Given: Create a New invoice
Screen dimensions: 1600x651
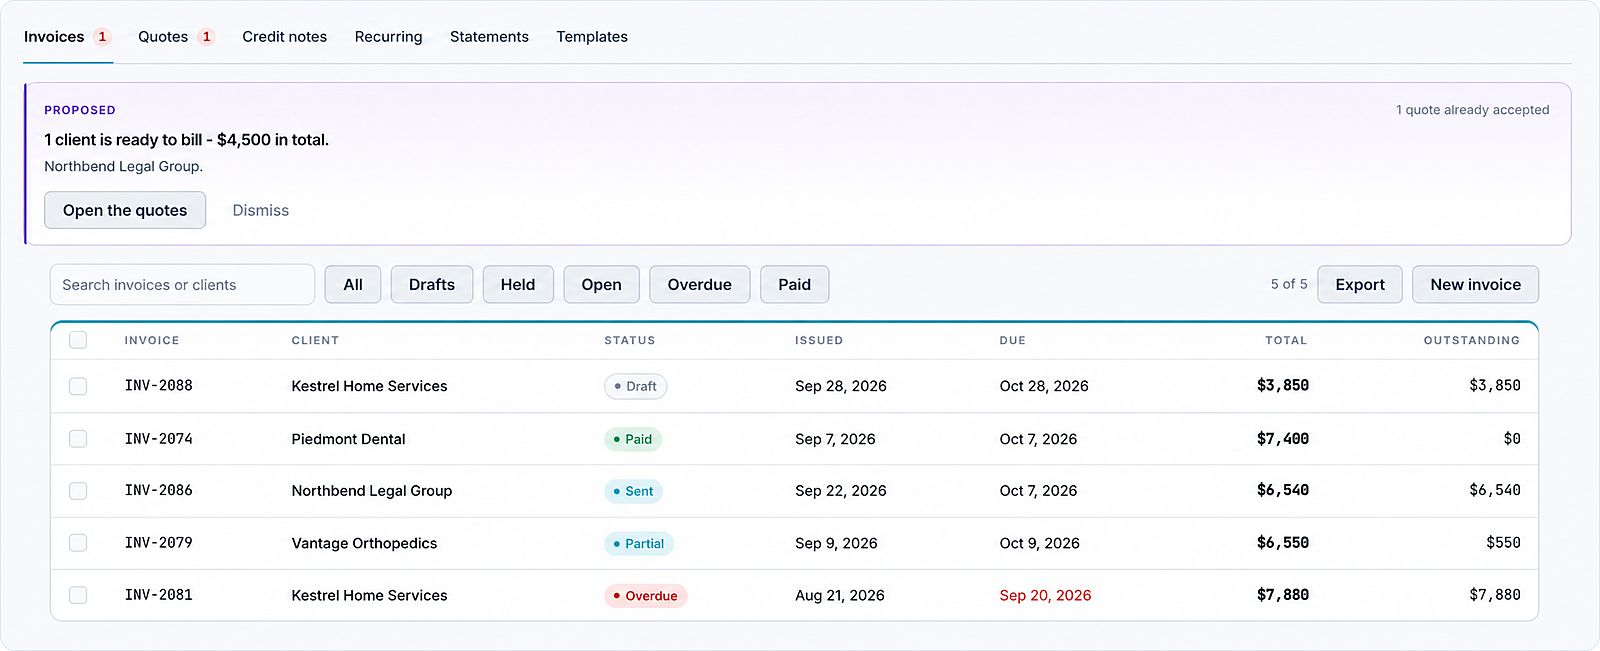Looking at the screenshot, I should pyautogui.click(x=1476, y=285).
